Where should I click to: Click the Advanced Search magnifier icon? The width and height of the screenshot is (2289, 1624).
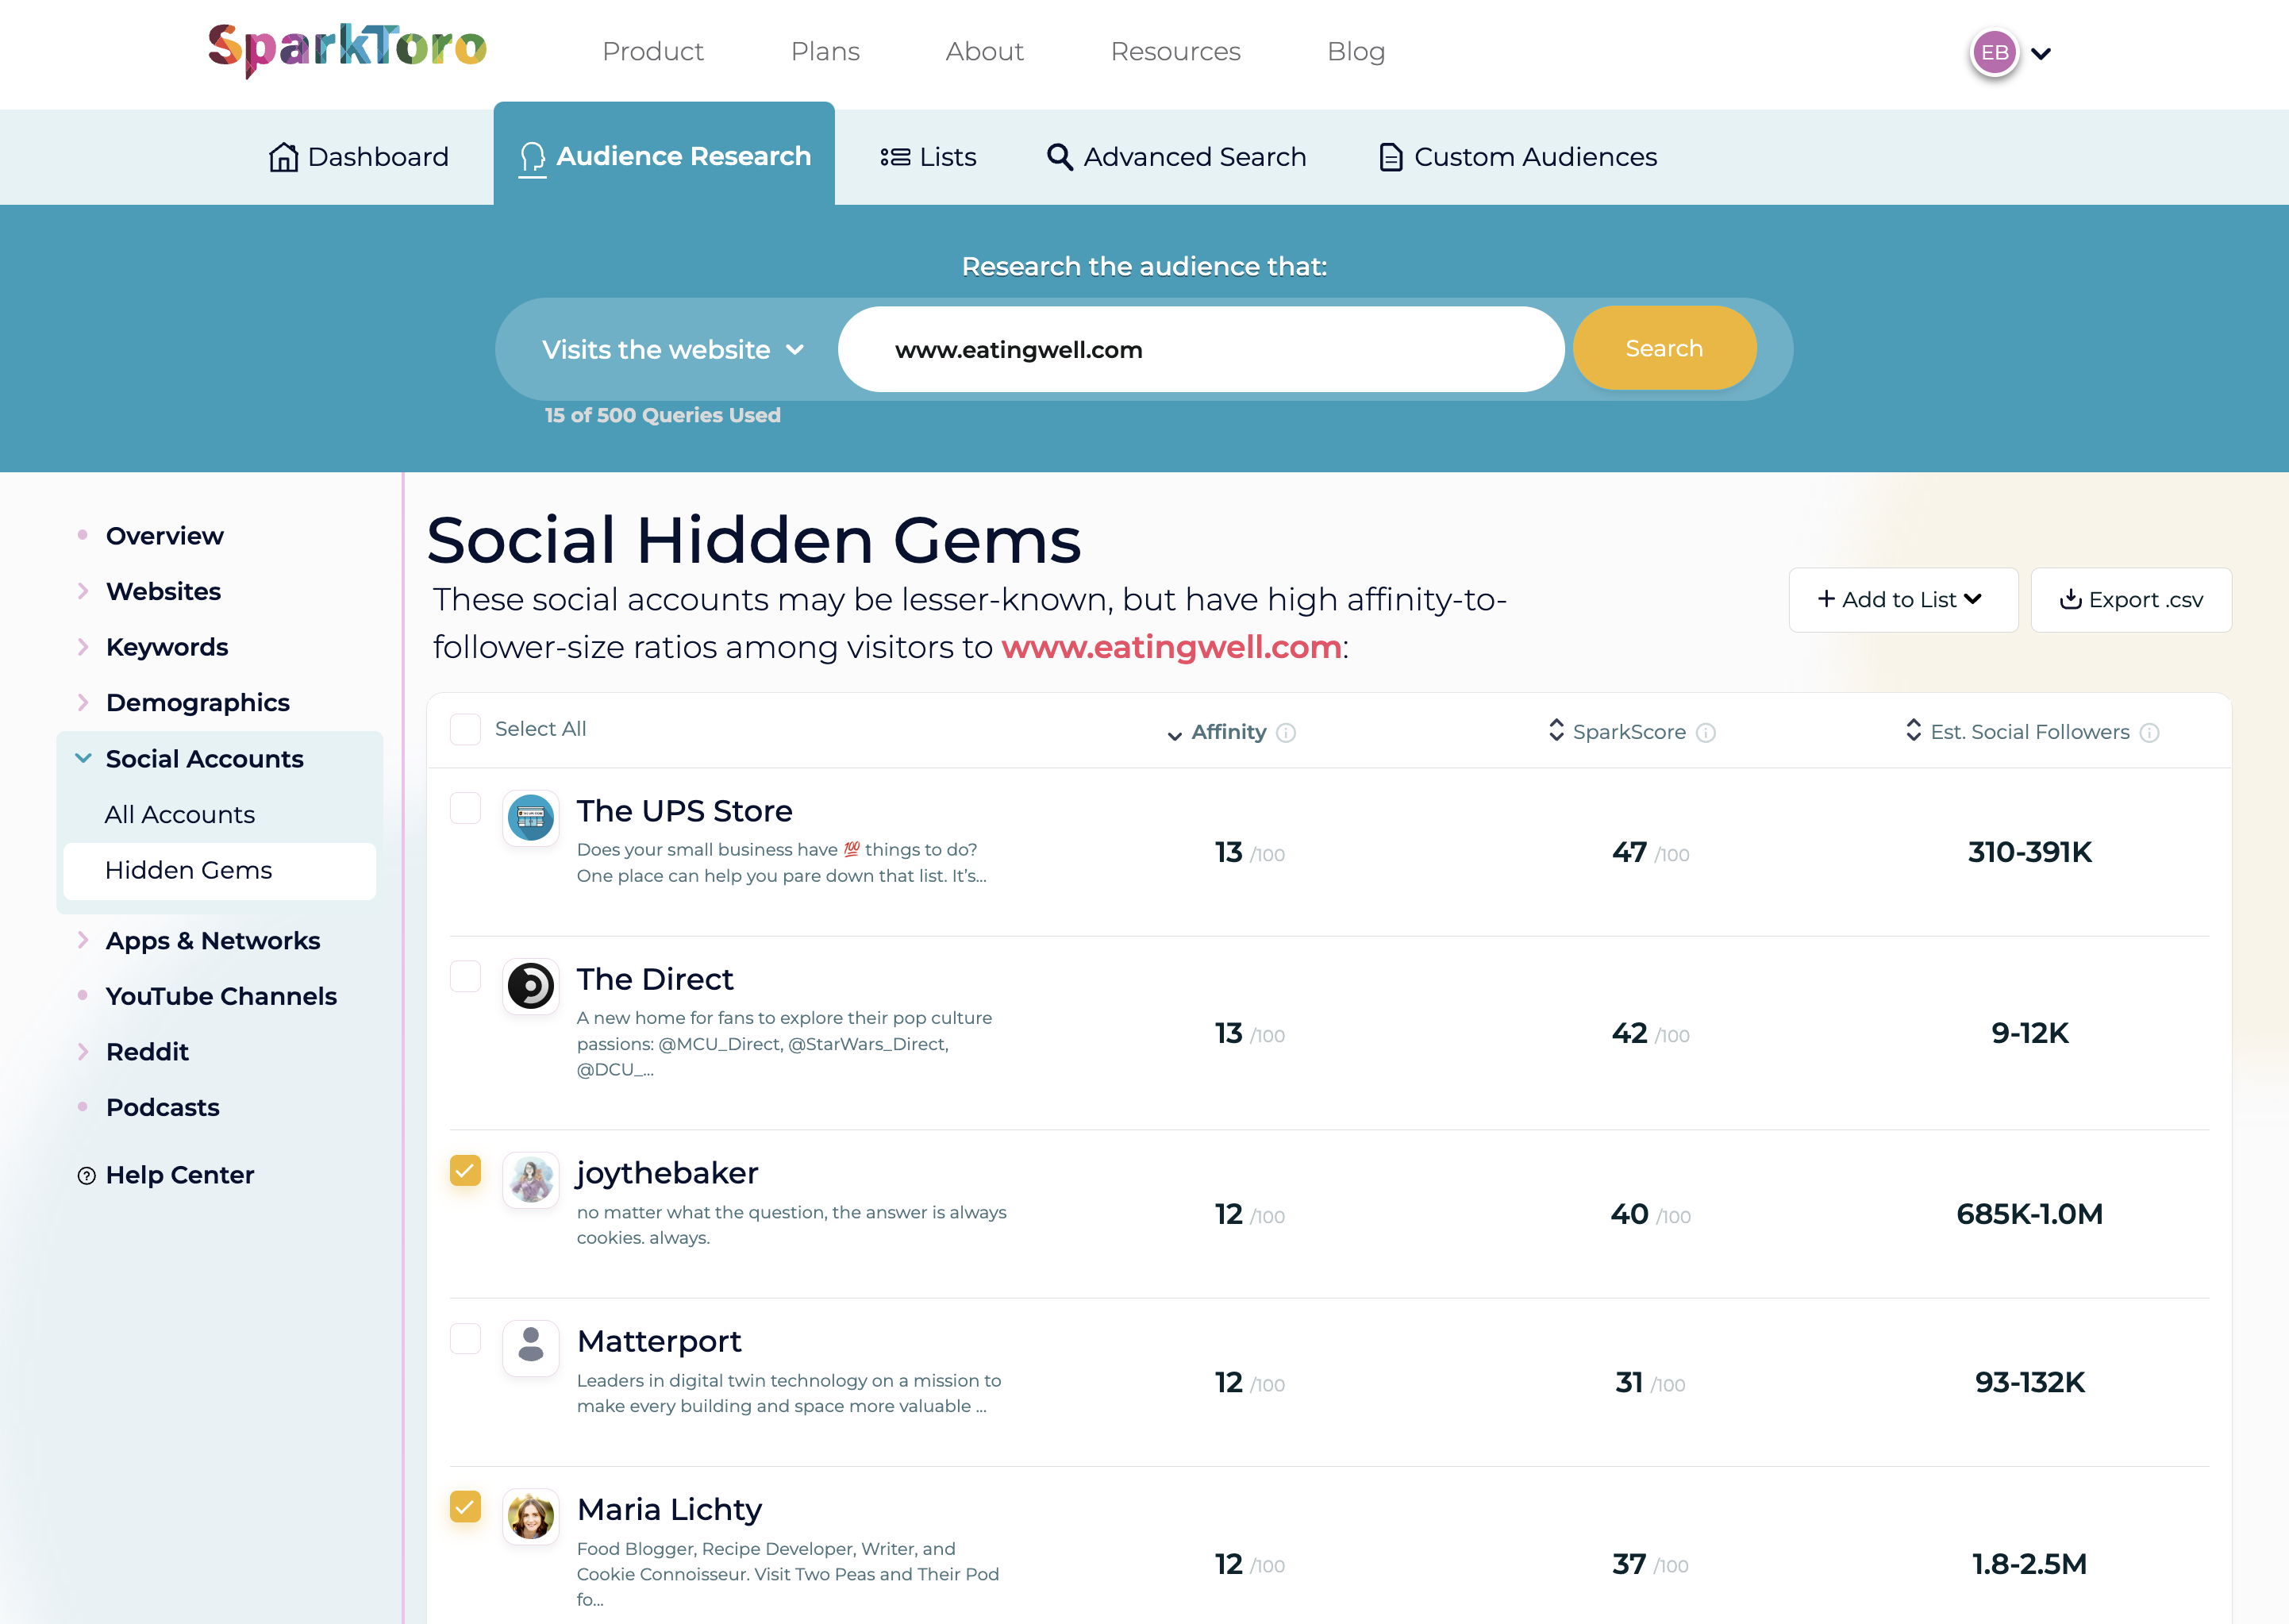click(1056, 156)
